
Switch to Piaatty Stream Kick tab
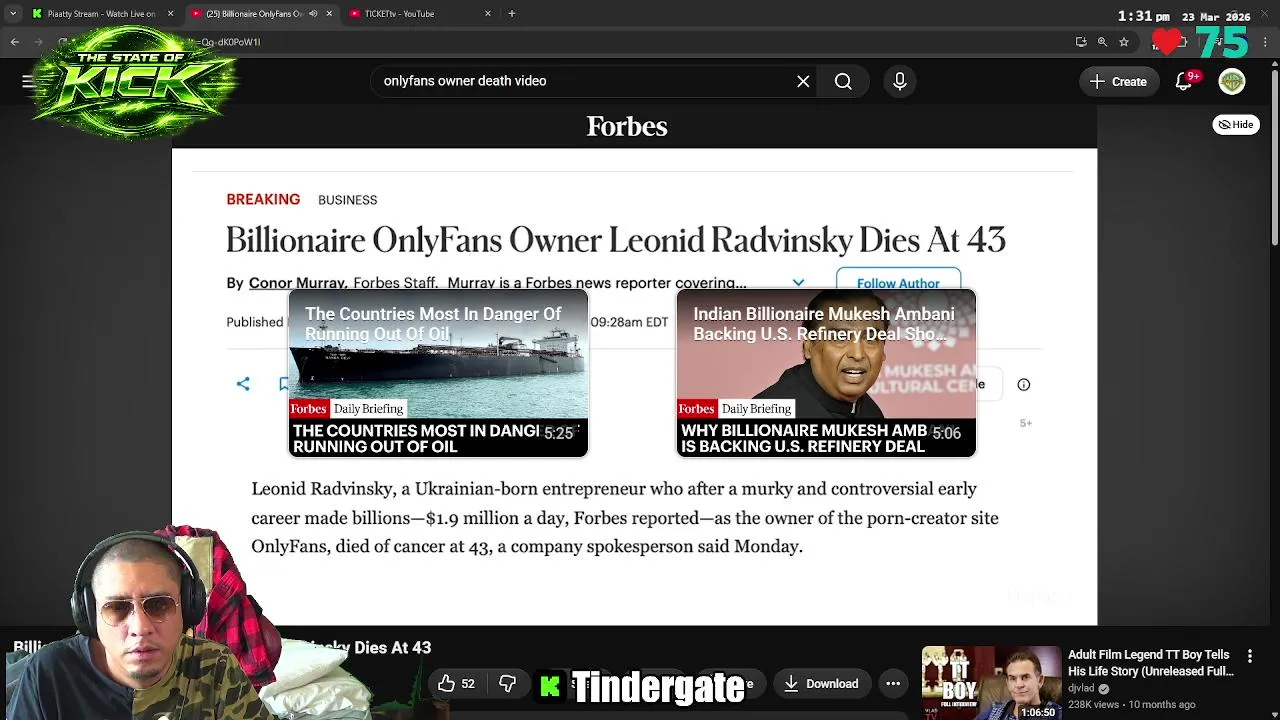tap(100, 14)
